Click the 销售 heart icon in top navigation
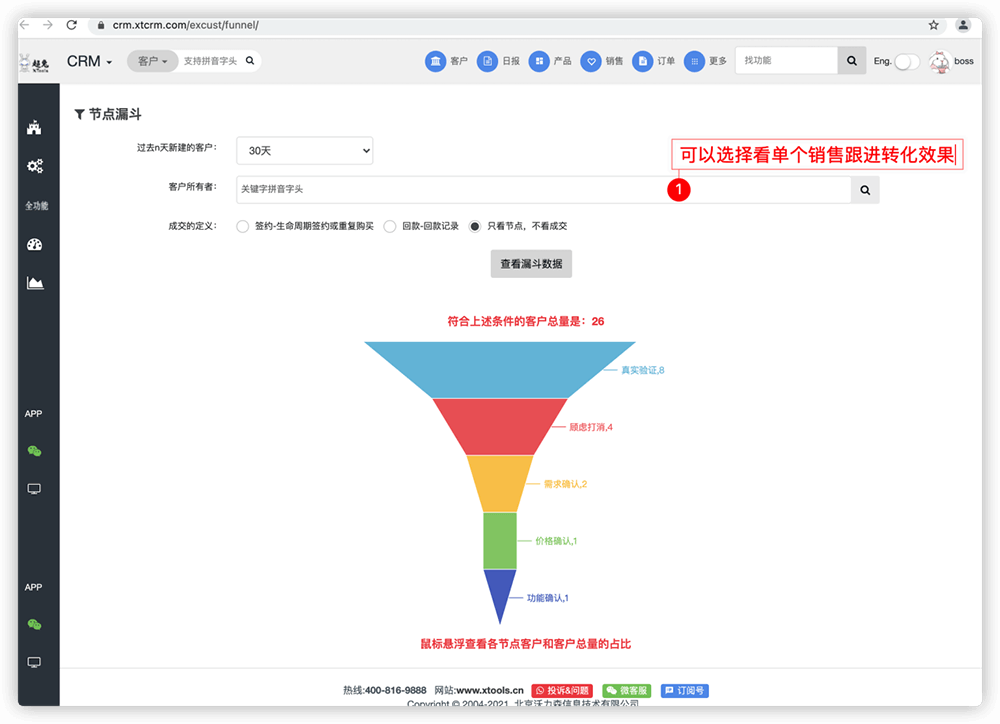This screenshot has width=1000, height=724. [591, 61]
